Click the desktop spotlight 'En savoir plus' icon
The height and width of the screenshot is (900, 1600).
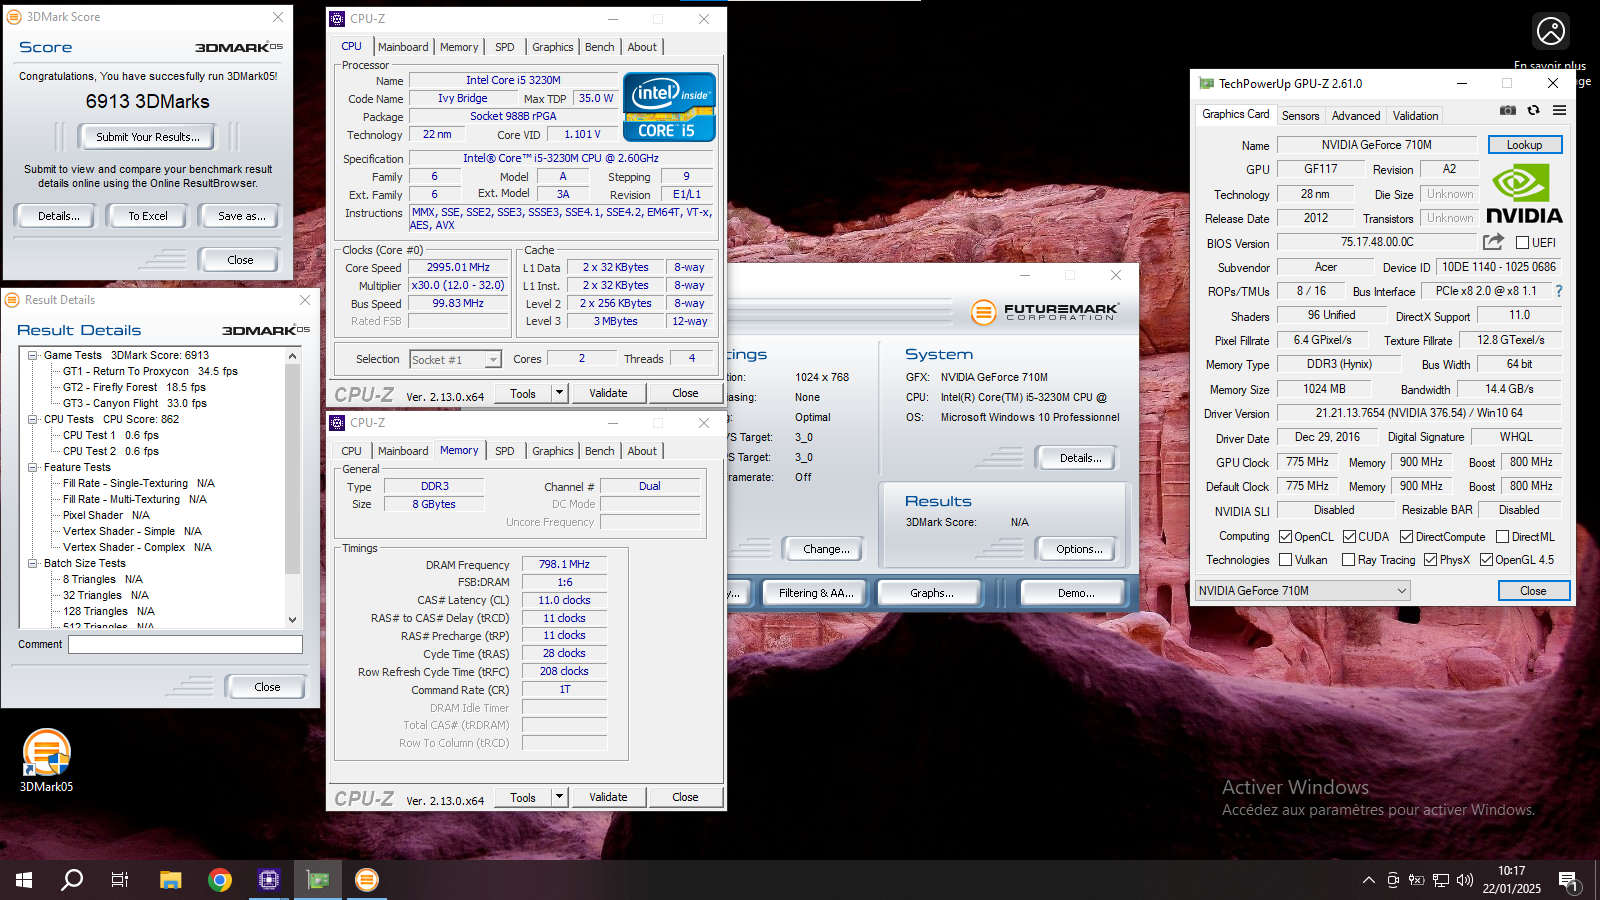coord(1551,31)
